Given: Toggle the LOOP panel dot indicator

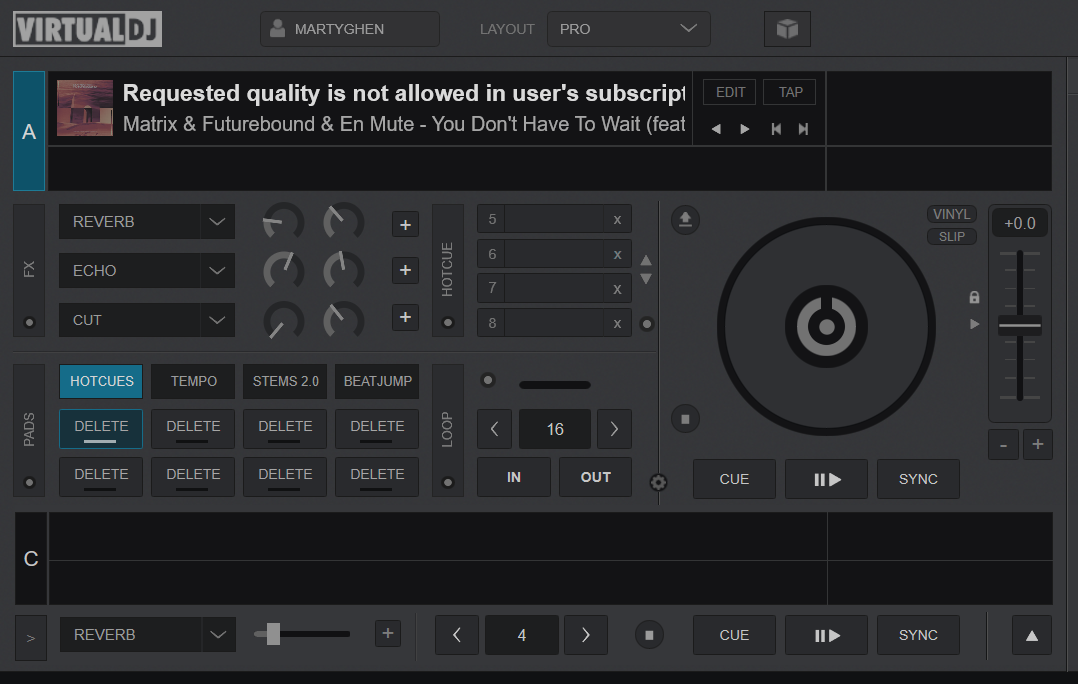Looking at the screenshot, I should coord(448,483).
